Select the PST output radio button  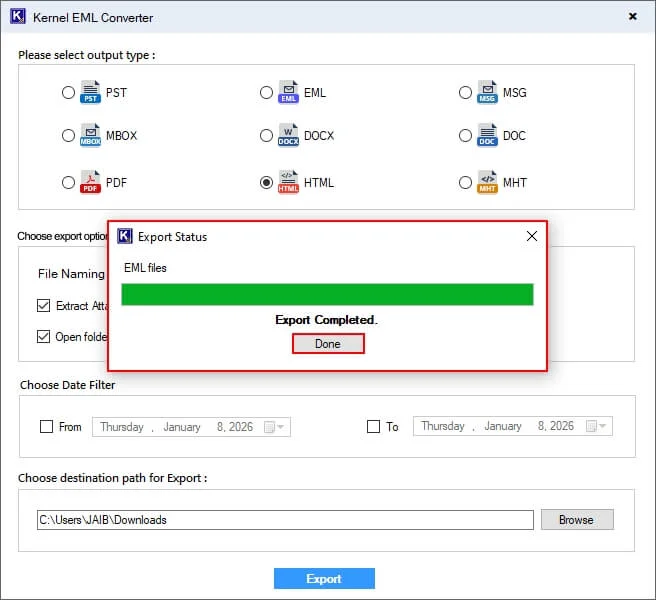coord(68,92)
